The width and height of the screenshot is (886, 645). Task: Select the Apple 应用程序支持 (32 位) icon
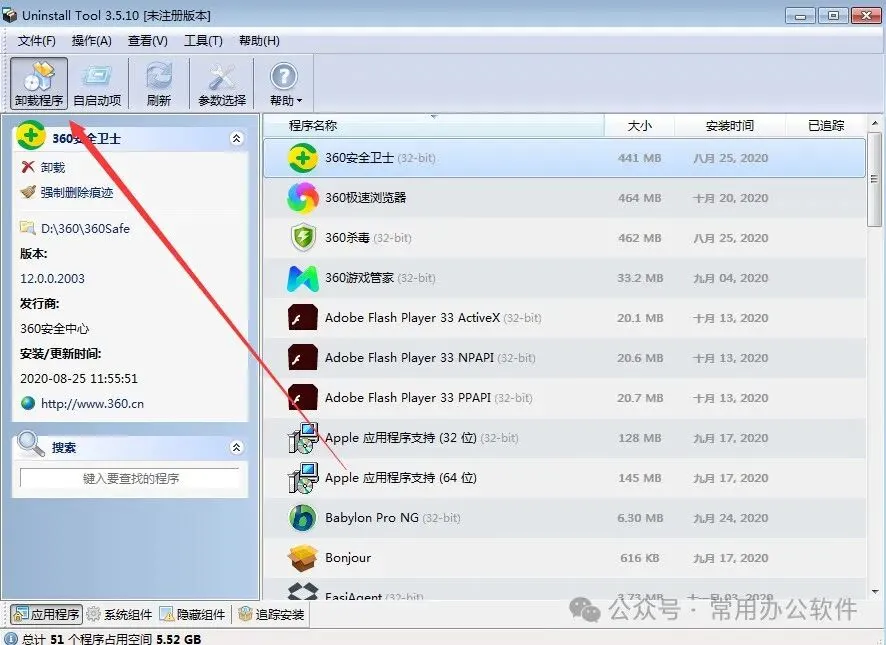[304, 438]
